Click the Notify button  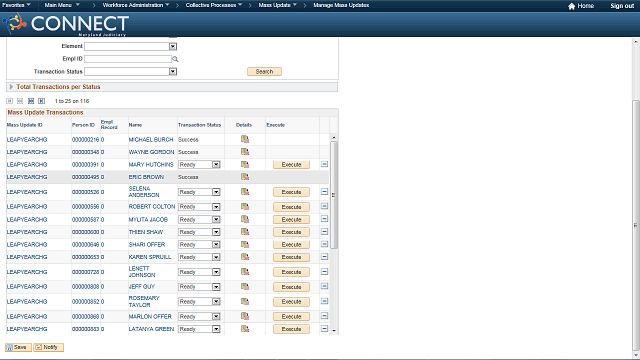49,347
